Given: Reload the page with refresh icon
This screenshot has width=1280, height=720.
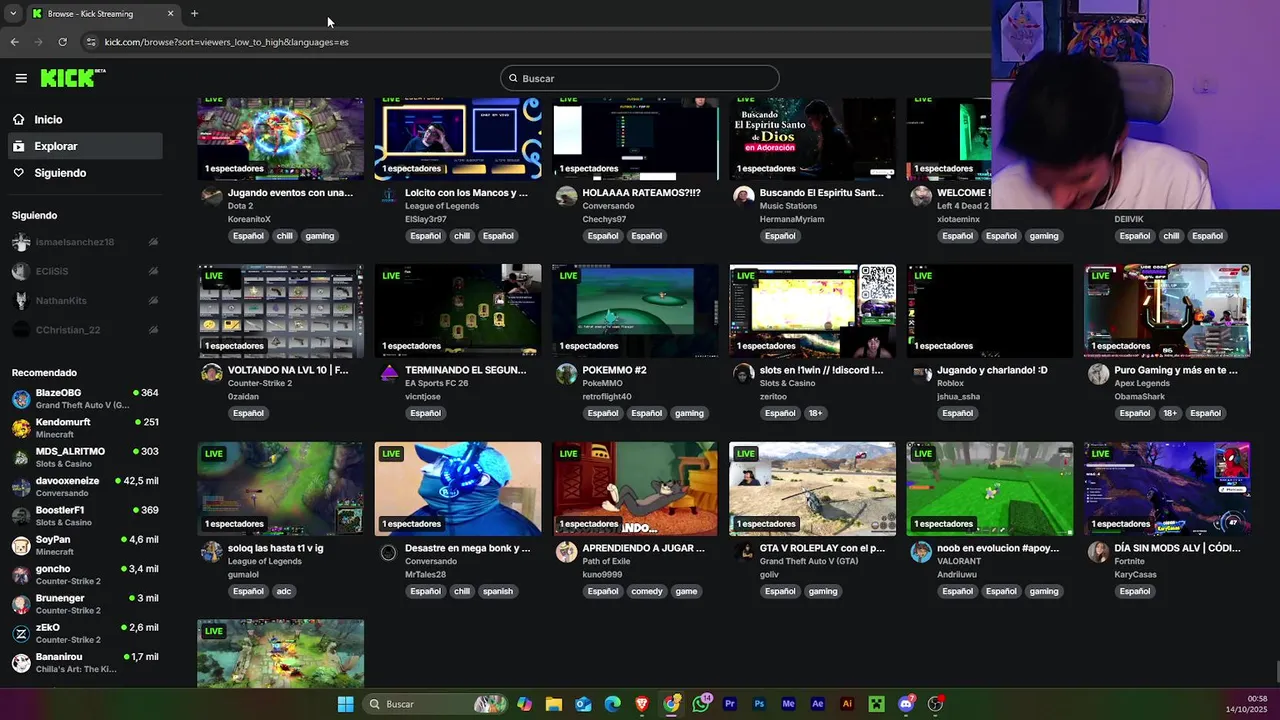Looking at the screenshot, I should click(62, 42).
